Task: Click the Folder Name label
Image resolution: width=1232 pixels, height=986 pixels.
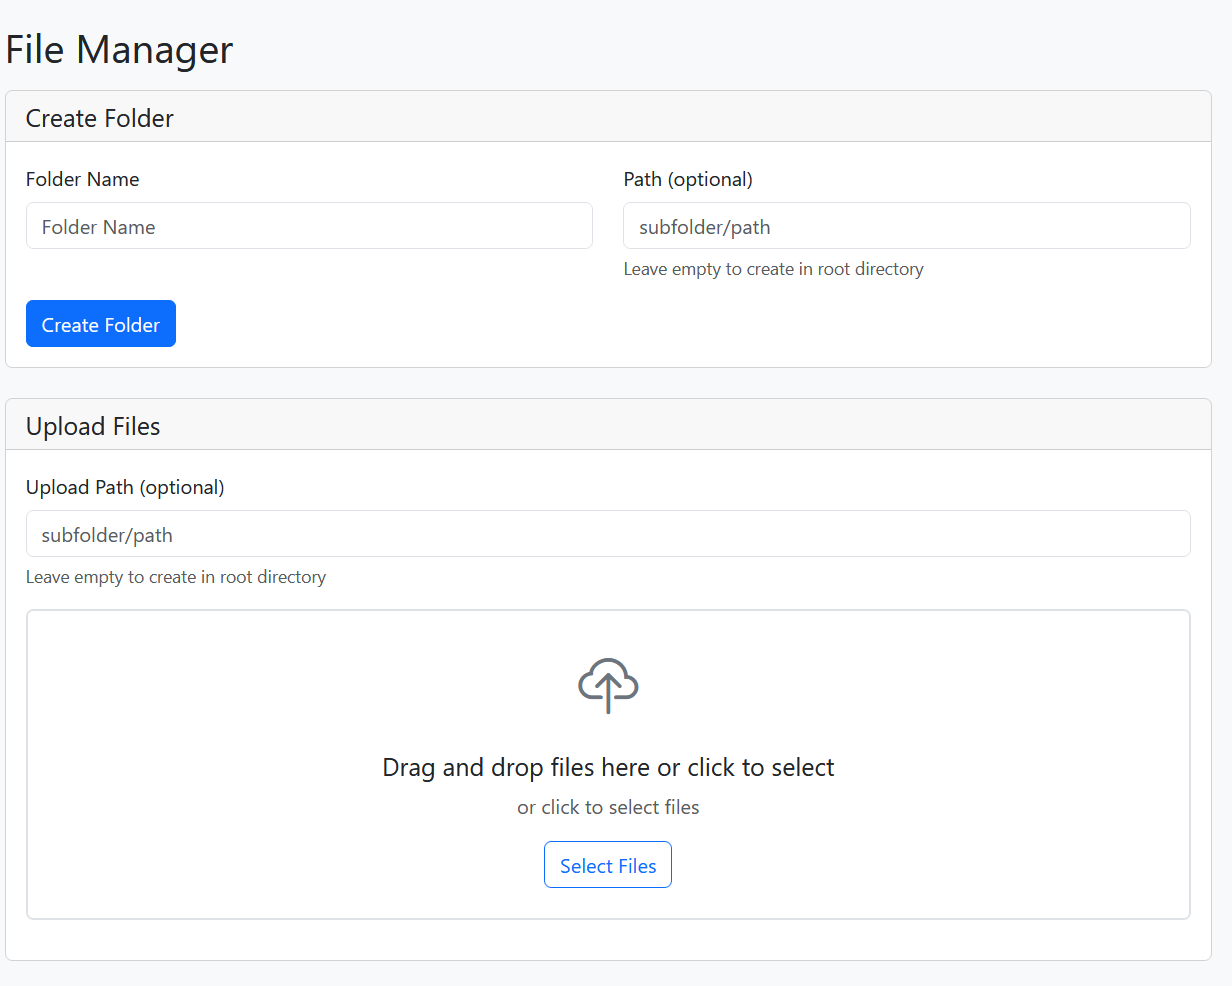Action: coord(82,179)
